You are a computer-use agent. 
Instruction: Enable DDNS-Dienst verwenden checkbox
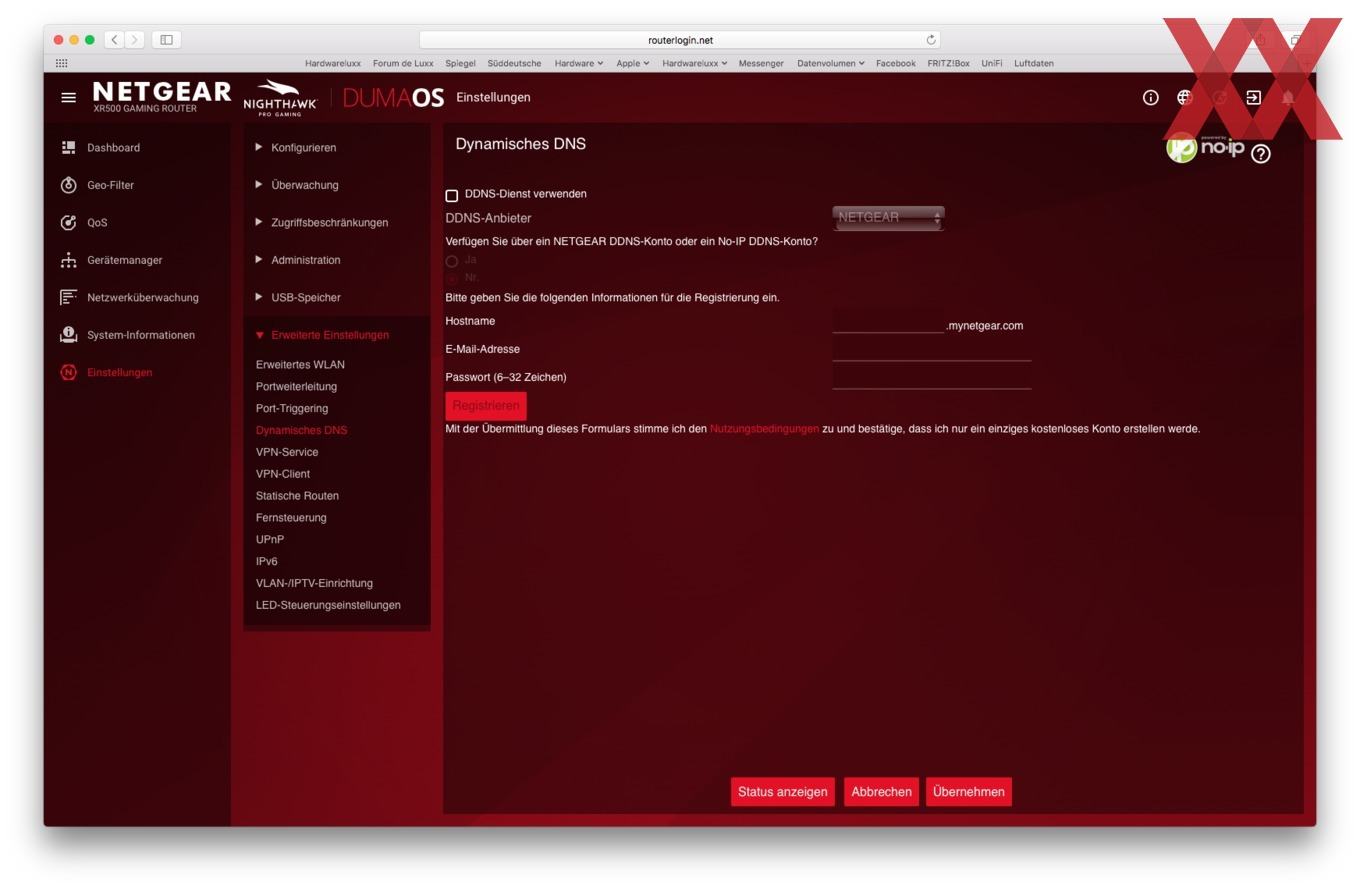point(452,196)
